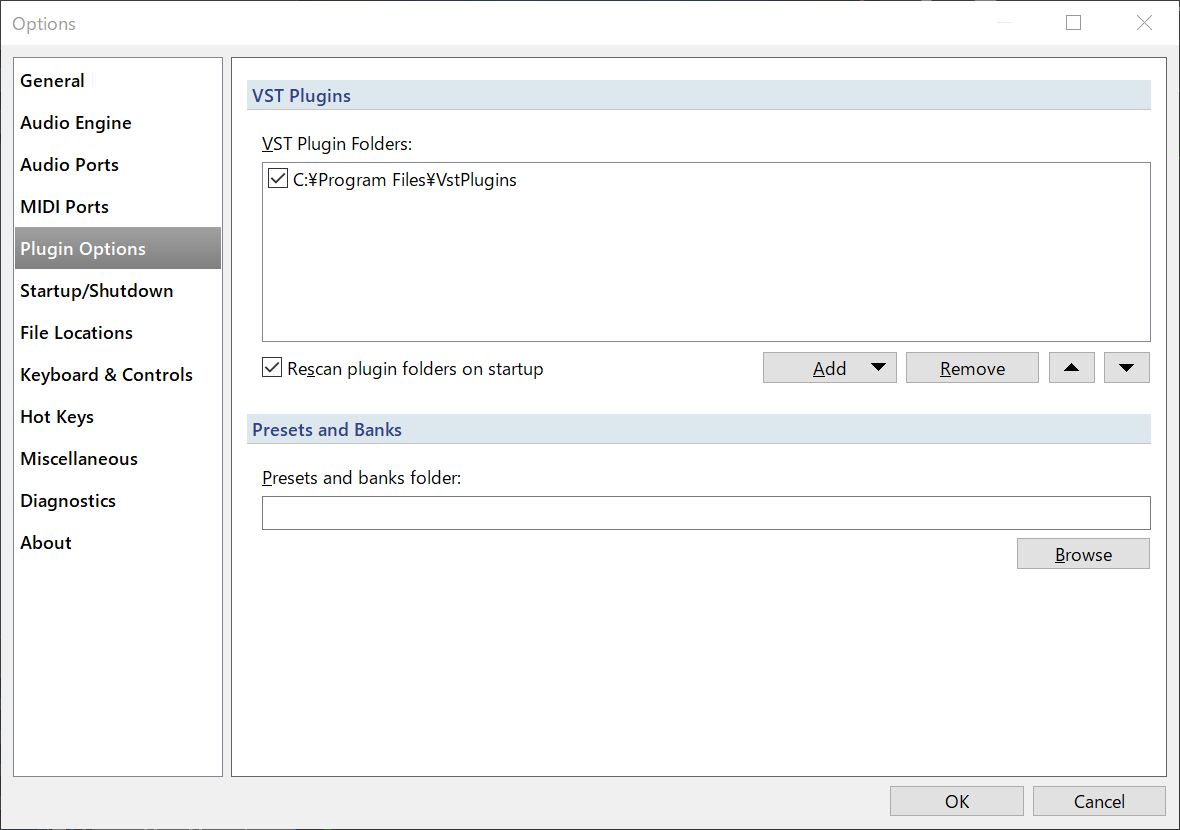Open Startup/Shutdown options
The height and width of the screenshot is (830, 1180).
tap(96, 291)
